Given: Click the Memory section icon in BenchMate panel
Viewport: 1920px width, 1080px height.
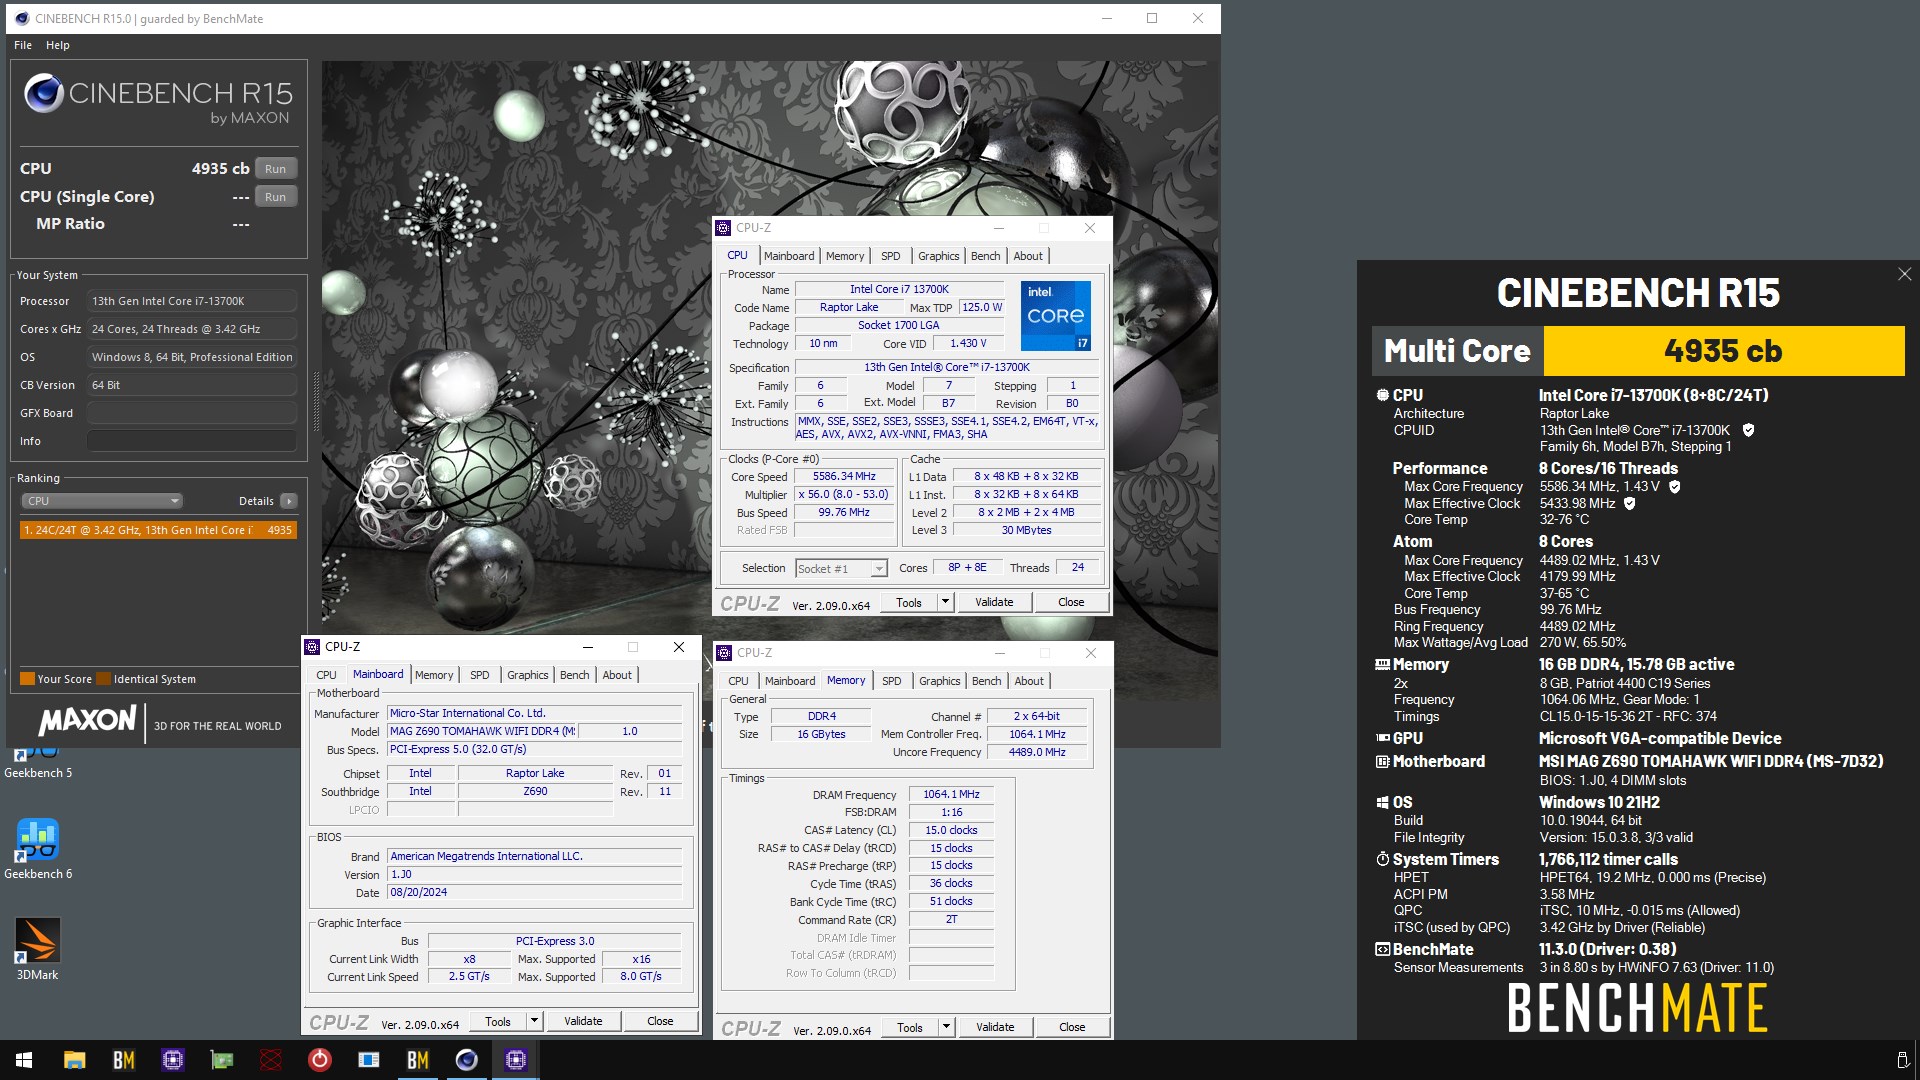Looking at the screenshot, I should pyautogui.click(x=1382, y=664).
